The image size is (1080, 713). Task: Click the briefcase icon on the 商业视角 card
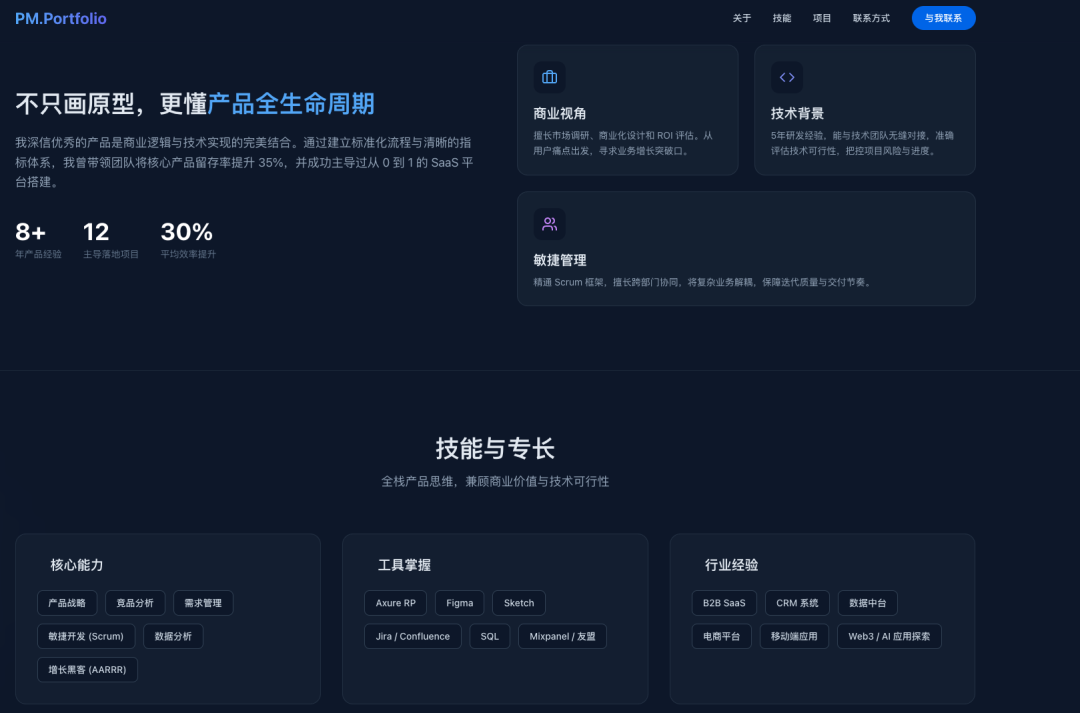[x=549, y=76]
